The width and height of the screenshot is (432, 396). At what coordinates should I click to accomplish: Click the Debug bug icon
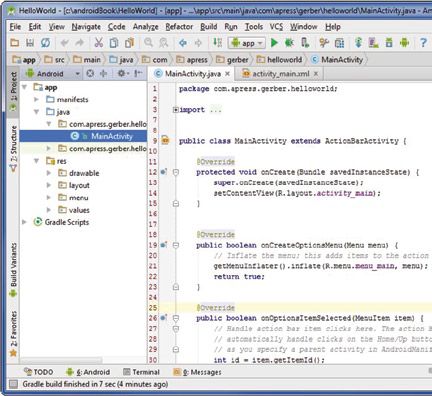(x=289, y=43)
